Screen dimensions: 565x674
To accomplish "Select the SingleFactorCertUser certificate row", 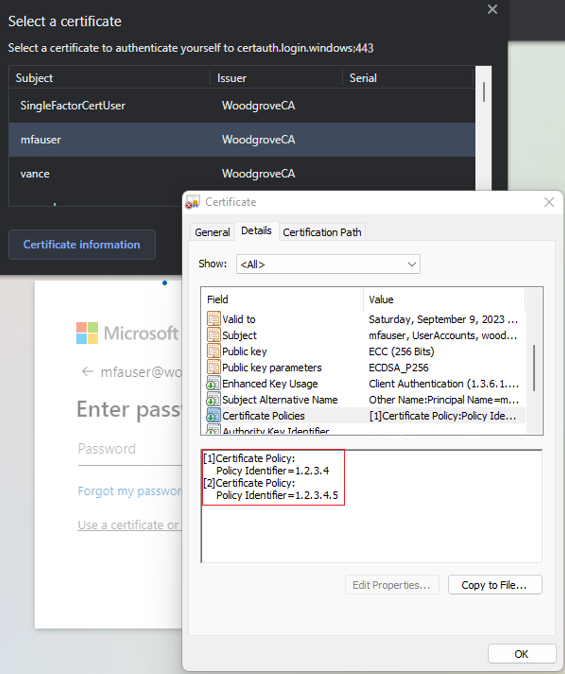I will pyautogui.click(x=242, y=106).
